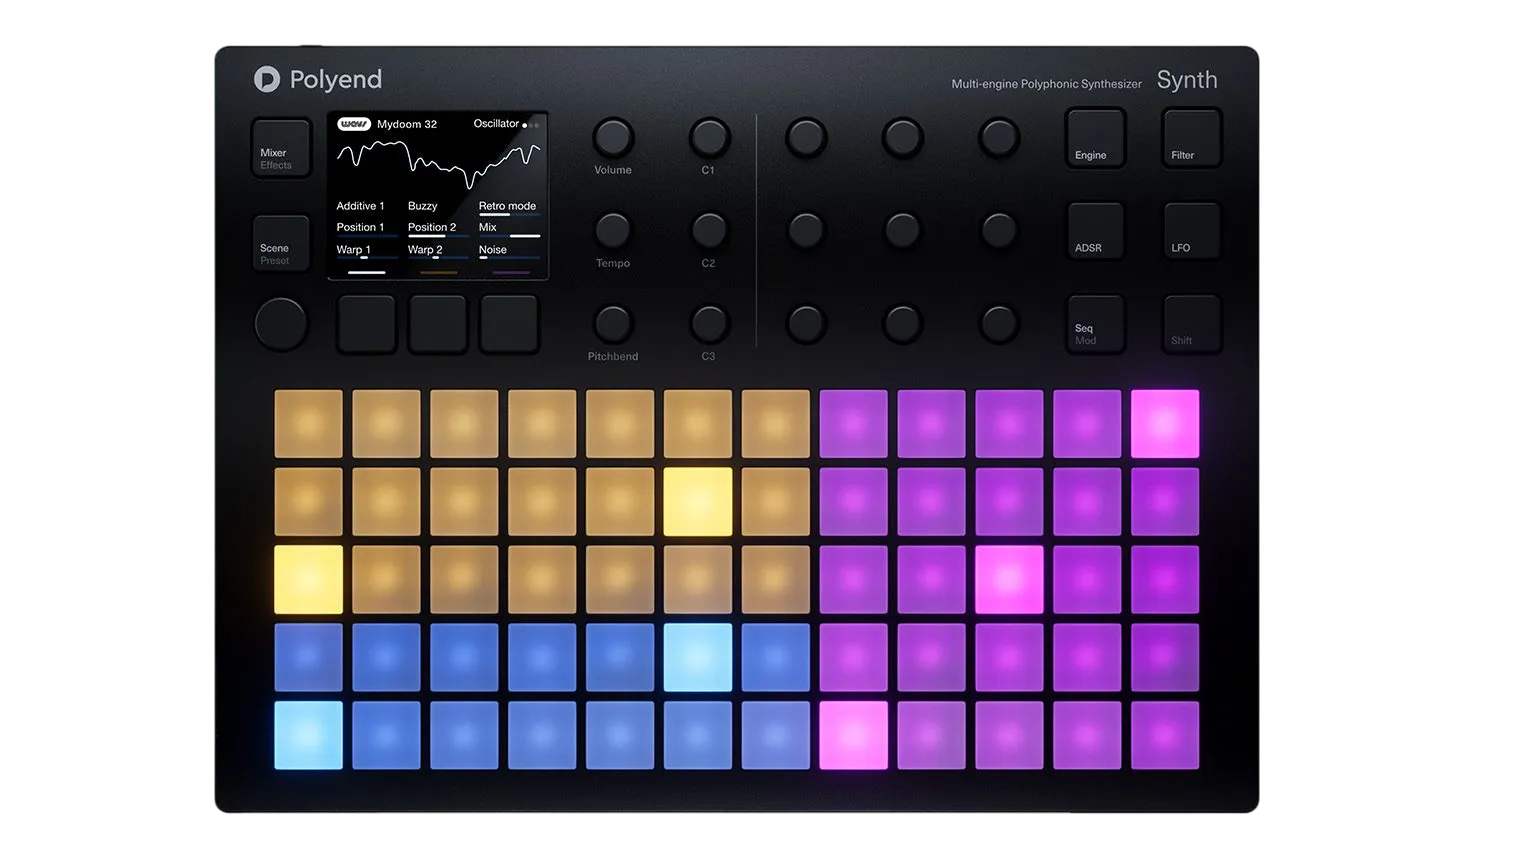The image size is (1540, 850).
Task: Open the Filter section button
Action: point(1192,137)
